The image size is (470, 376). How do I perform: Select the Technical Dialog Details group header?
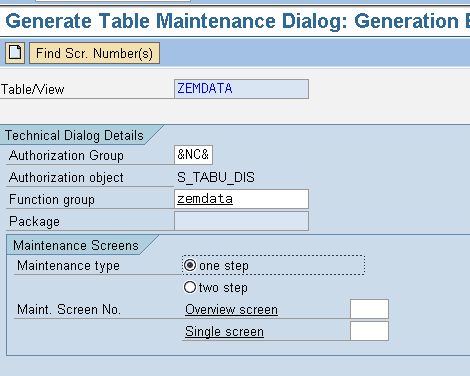[74, 135]
